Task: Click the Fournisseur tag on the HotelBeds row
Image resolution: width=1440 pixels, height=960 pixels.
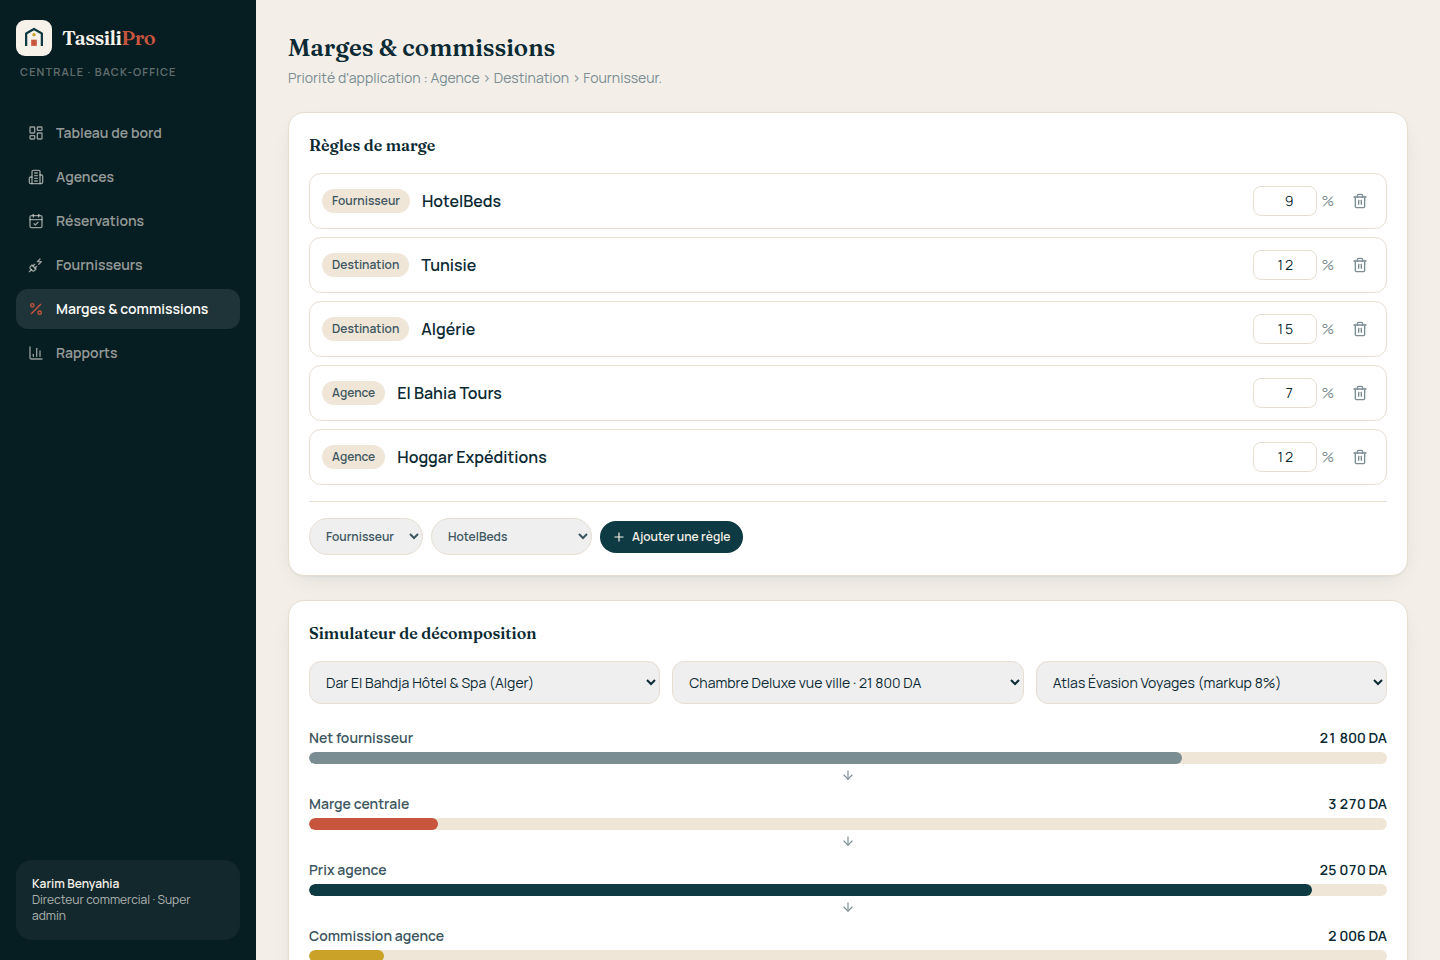Action: tap(366, 201)
